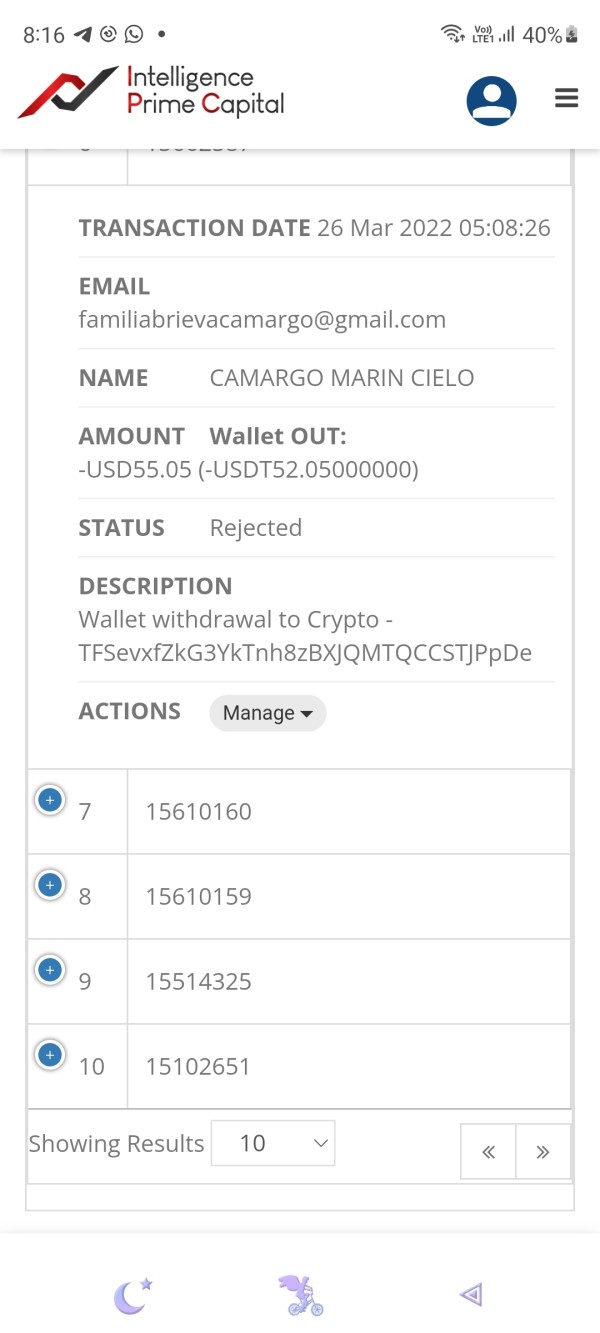Expand row 9 transaction details
The image size is (600, 1333).
coord(50,970)
